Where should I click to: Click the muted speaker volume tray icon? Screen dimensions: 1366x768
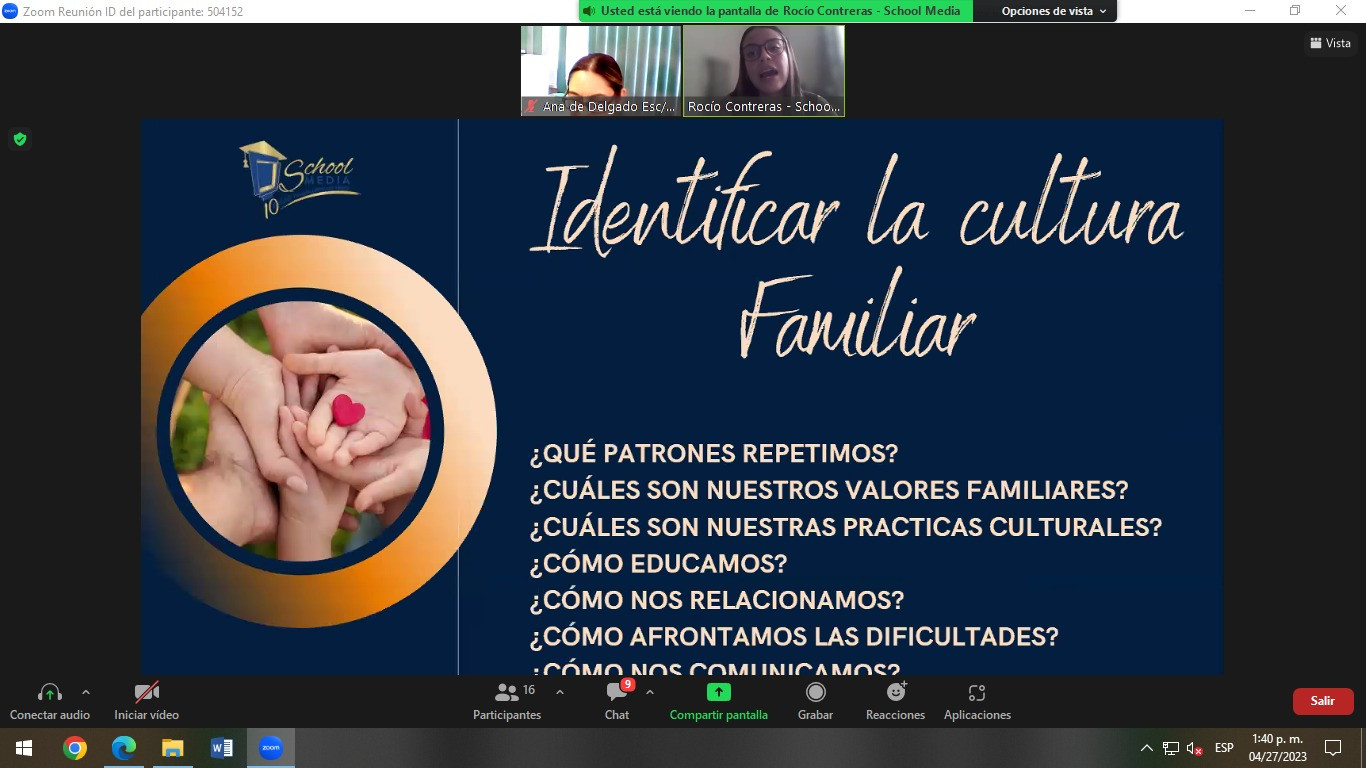(x=1195, y=748)
